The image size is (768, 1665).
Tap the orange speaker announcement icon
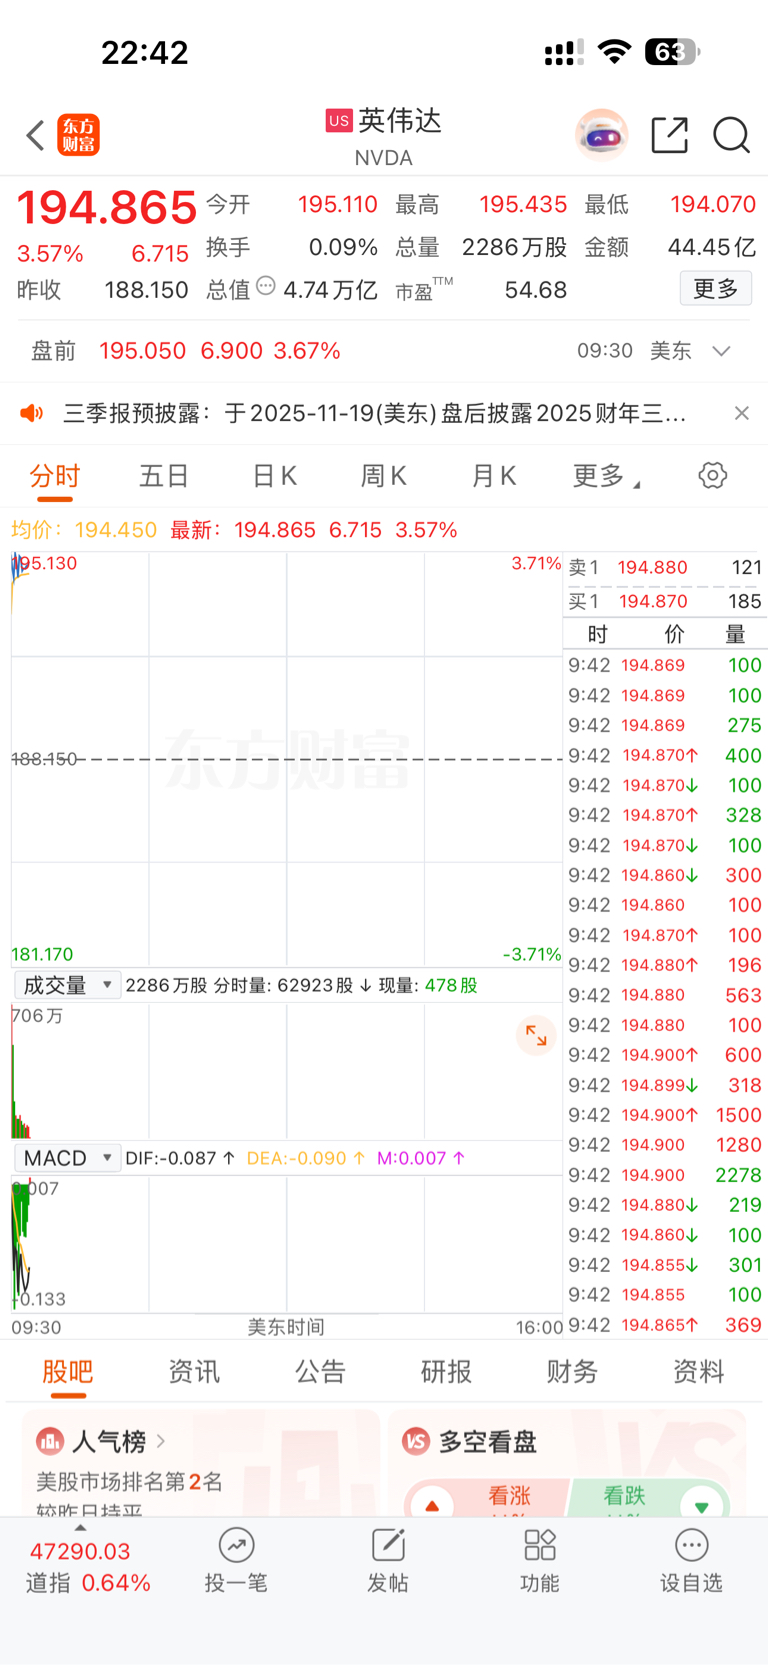coord(32,413)
